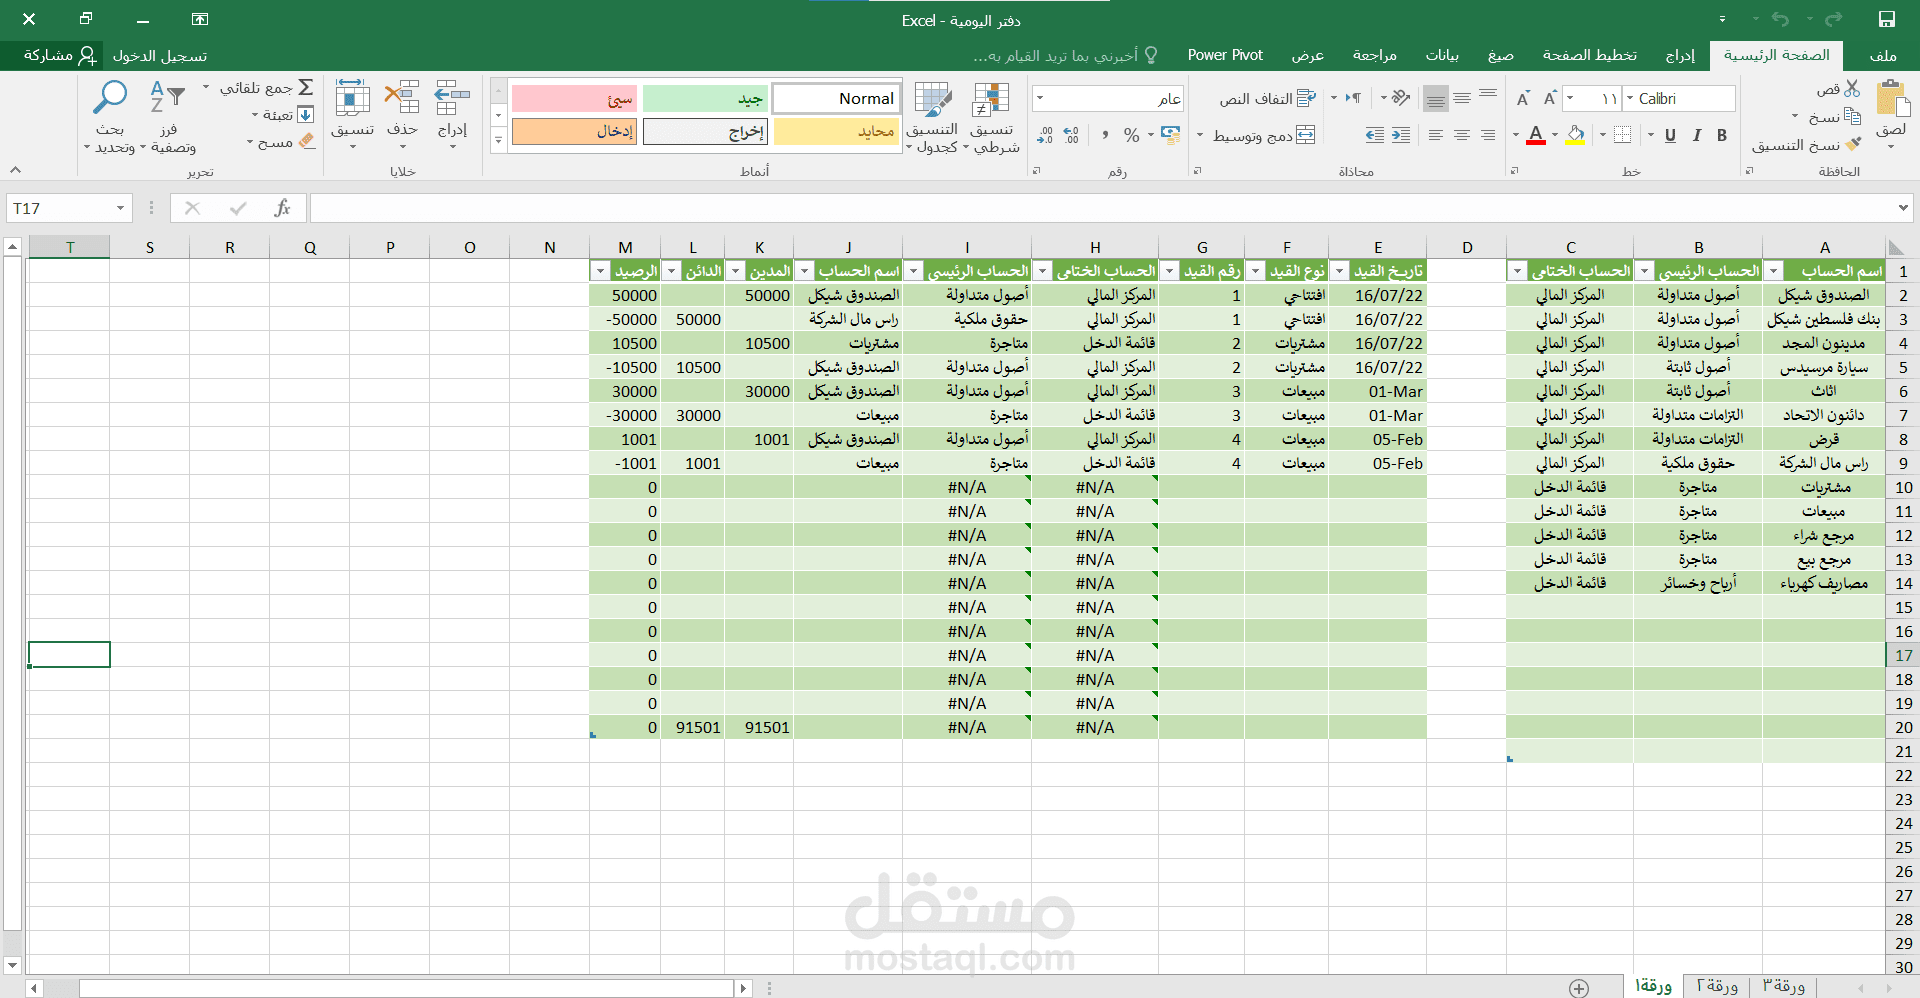Click the insert function fx icon
Screen dimensions: 1920x998
[283, 208]
